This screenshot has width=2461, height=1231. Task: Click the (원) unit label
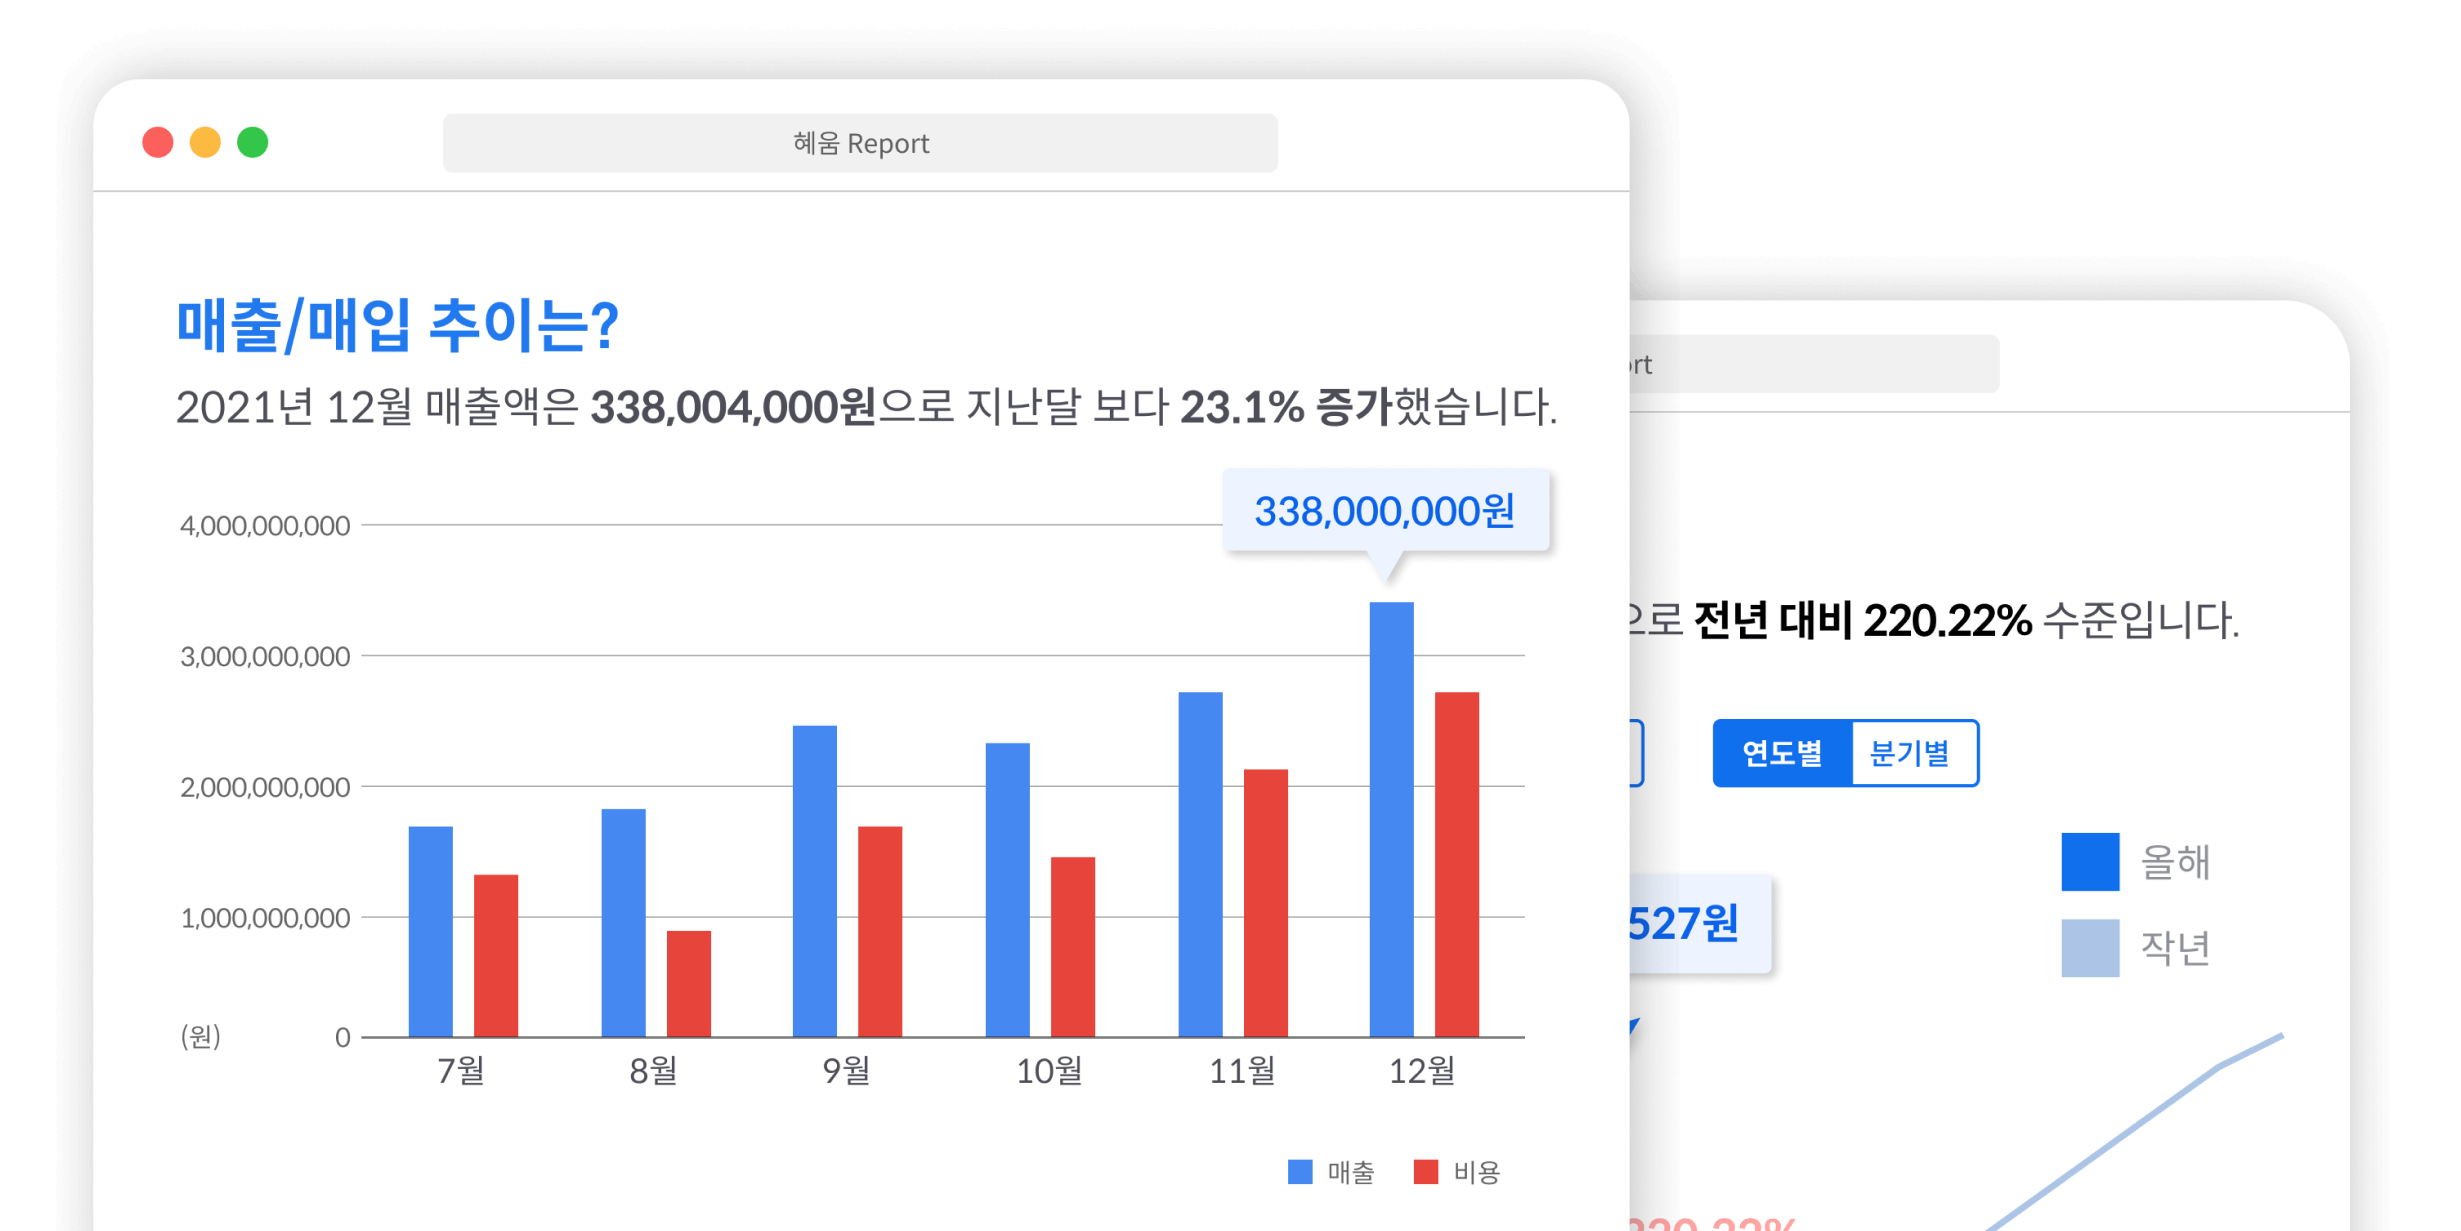201,1037
